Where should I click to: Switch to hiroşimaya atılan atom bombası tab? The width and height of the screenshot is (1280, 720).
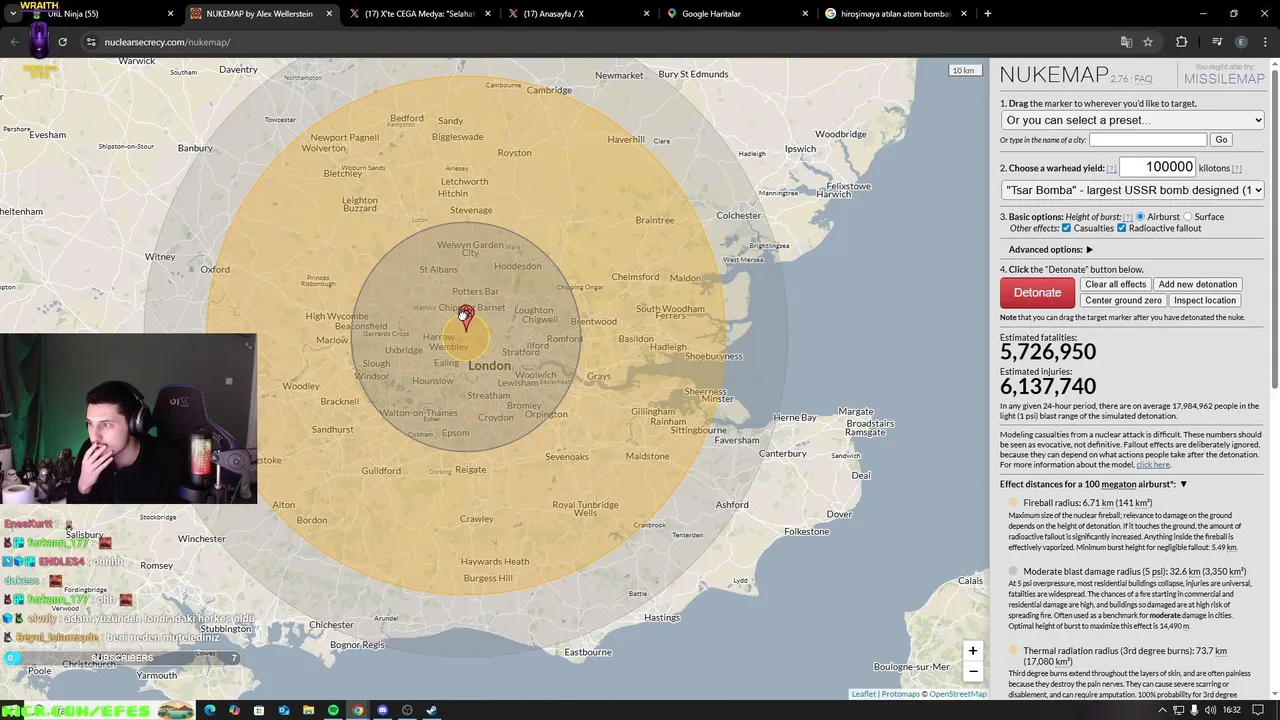click(x=896, y=14)
